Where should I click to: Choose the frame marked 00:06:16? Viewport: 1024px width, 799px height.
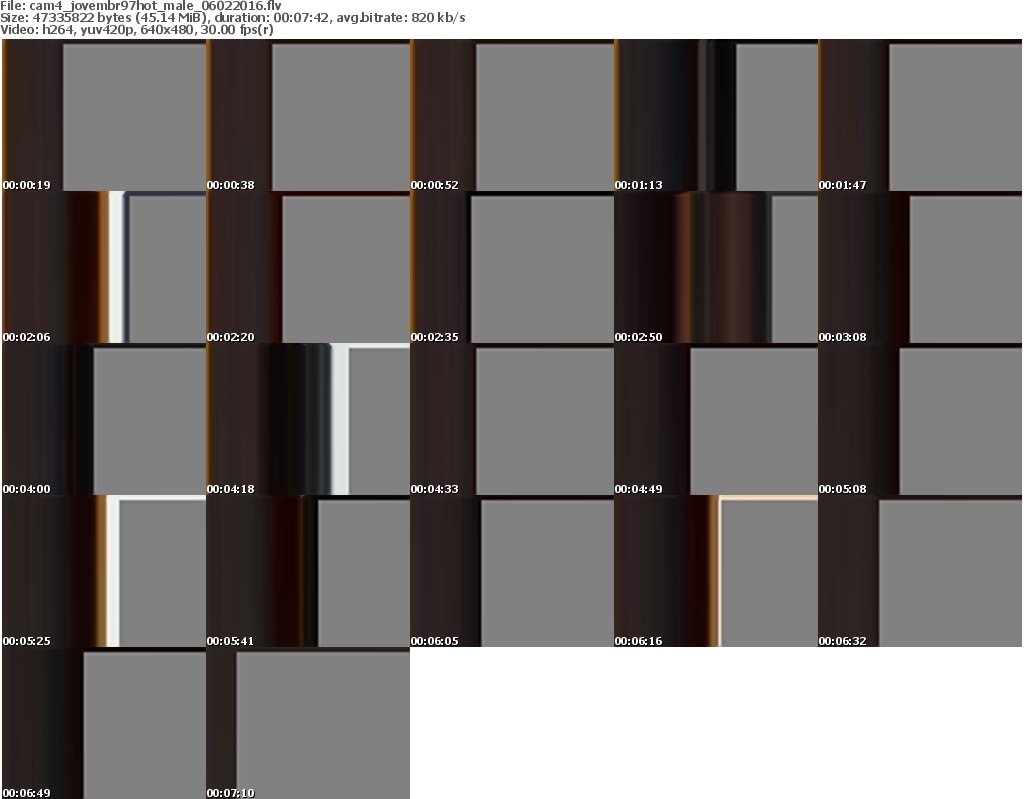[x=716, y=571]
